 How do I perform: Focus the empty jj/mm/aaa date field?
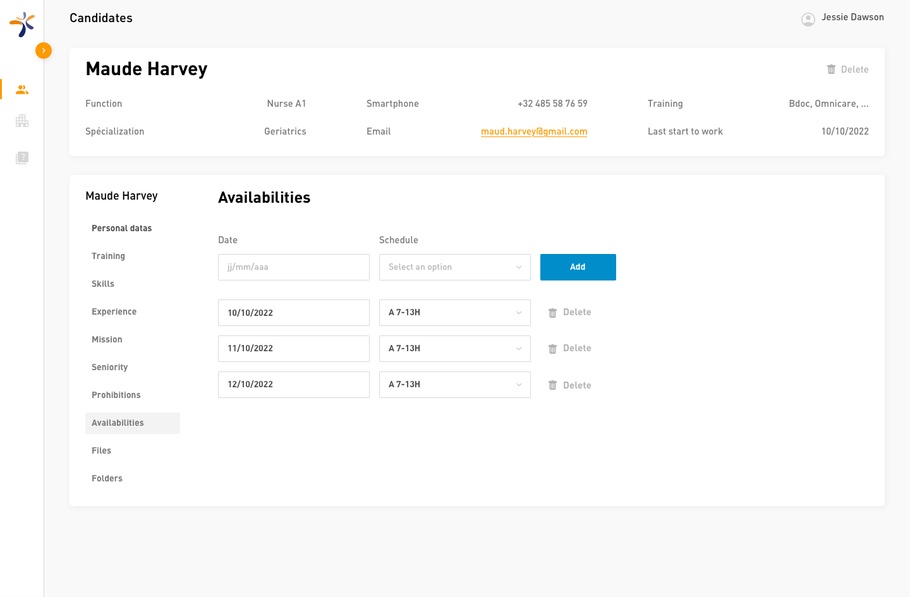293,267
